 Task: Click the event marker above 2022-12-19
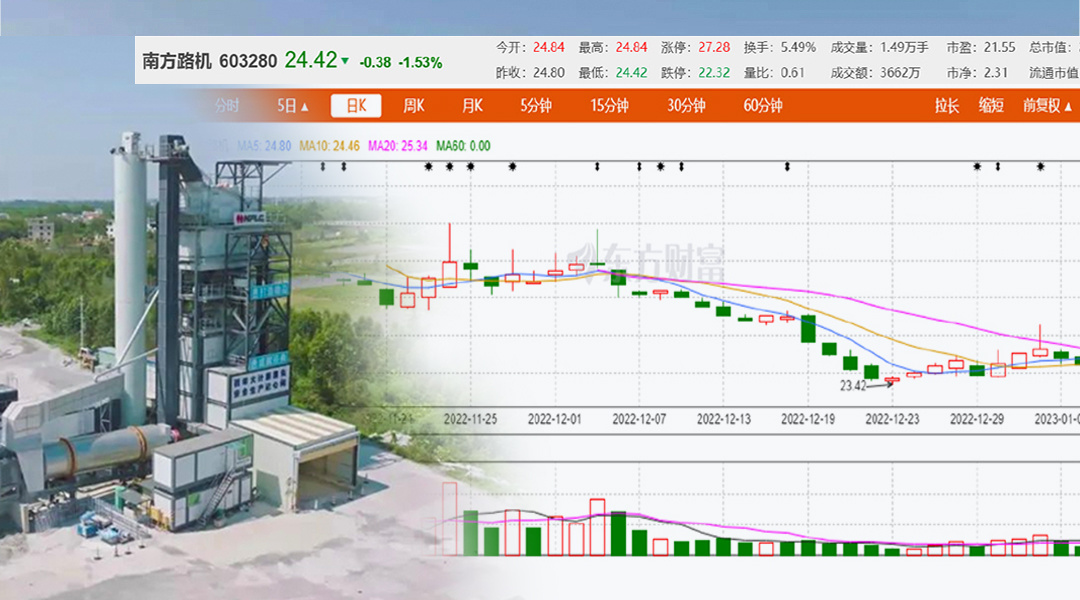(x=787, y=167)
